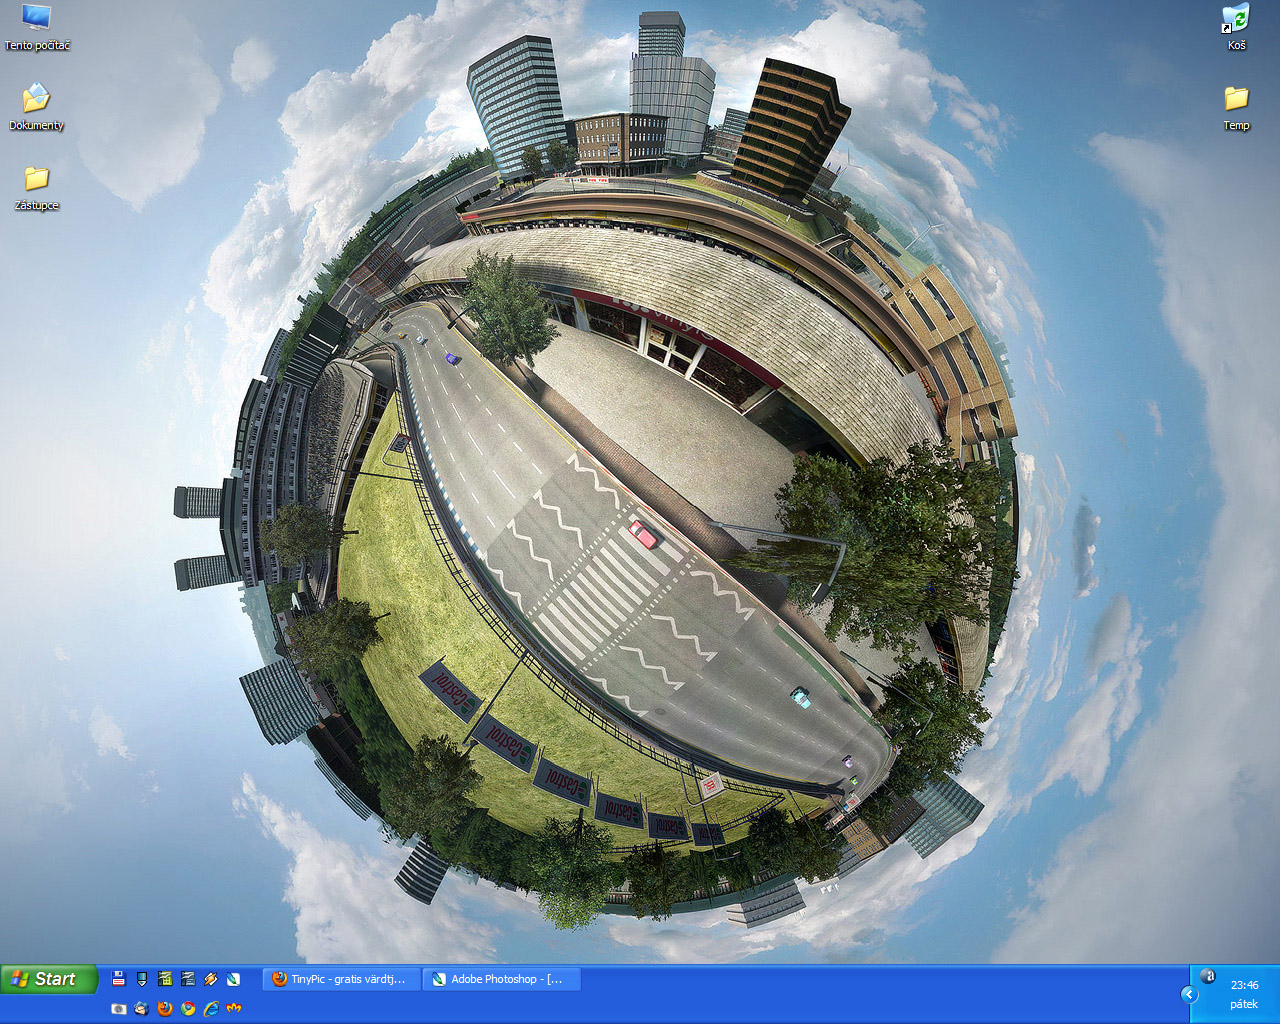Click the round 'a' system tray icon
This screenshot has height=1024, width=1280.
(1208, 976)
